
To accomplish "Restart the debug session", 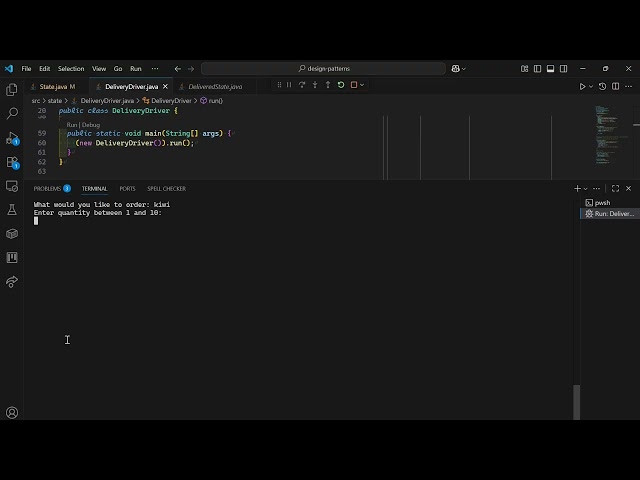I will coord(341,85).
